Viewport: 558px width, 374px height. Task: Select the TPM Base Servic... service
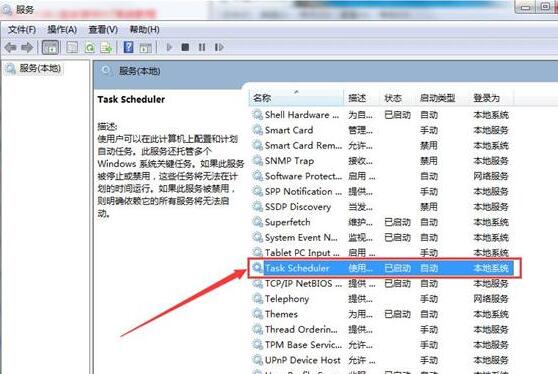pos(381,345)
